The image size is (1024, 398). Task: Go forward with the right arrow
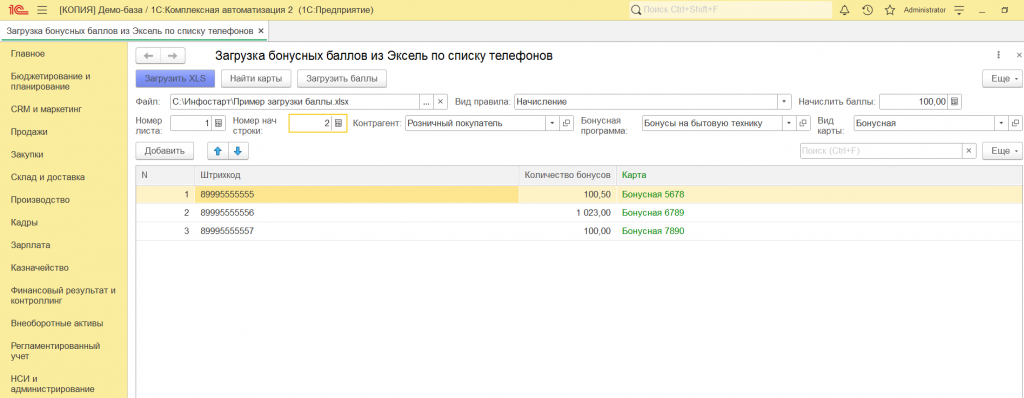[173, 56]
